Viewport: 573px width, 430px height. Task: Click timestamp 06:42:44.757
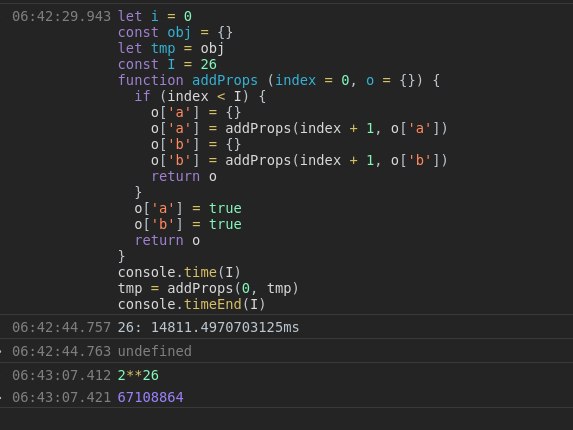pyautogui.click(x=61, y=327)
